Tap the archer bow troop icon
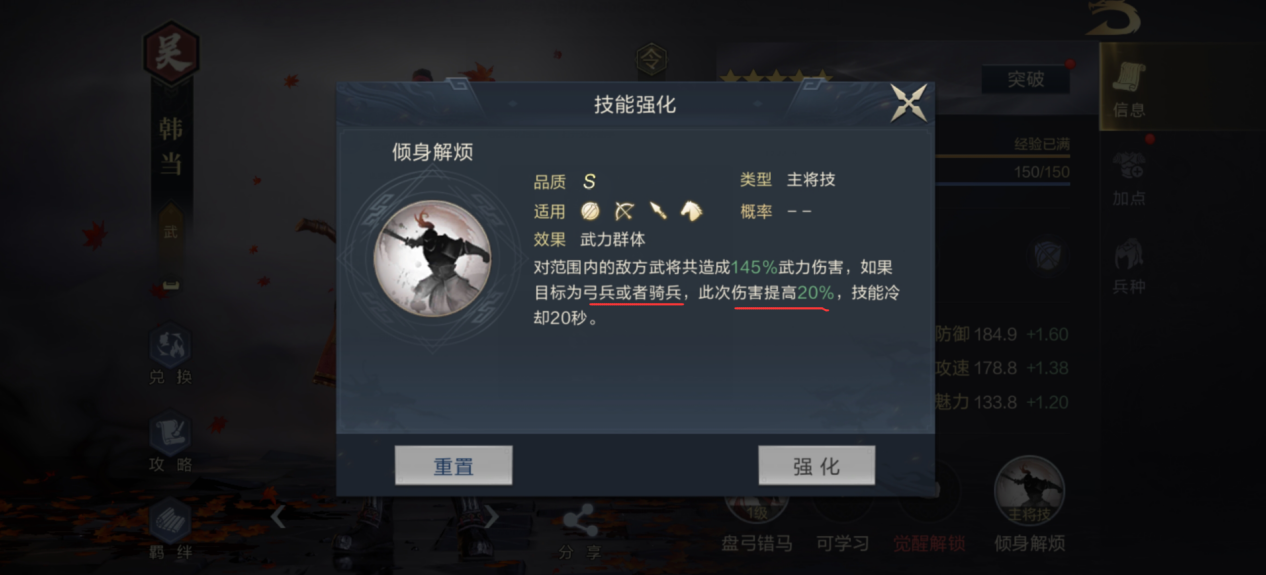The image size is (1266, 575). click(625, 211)
